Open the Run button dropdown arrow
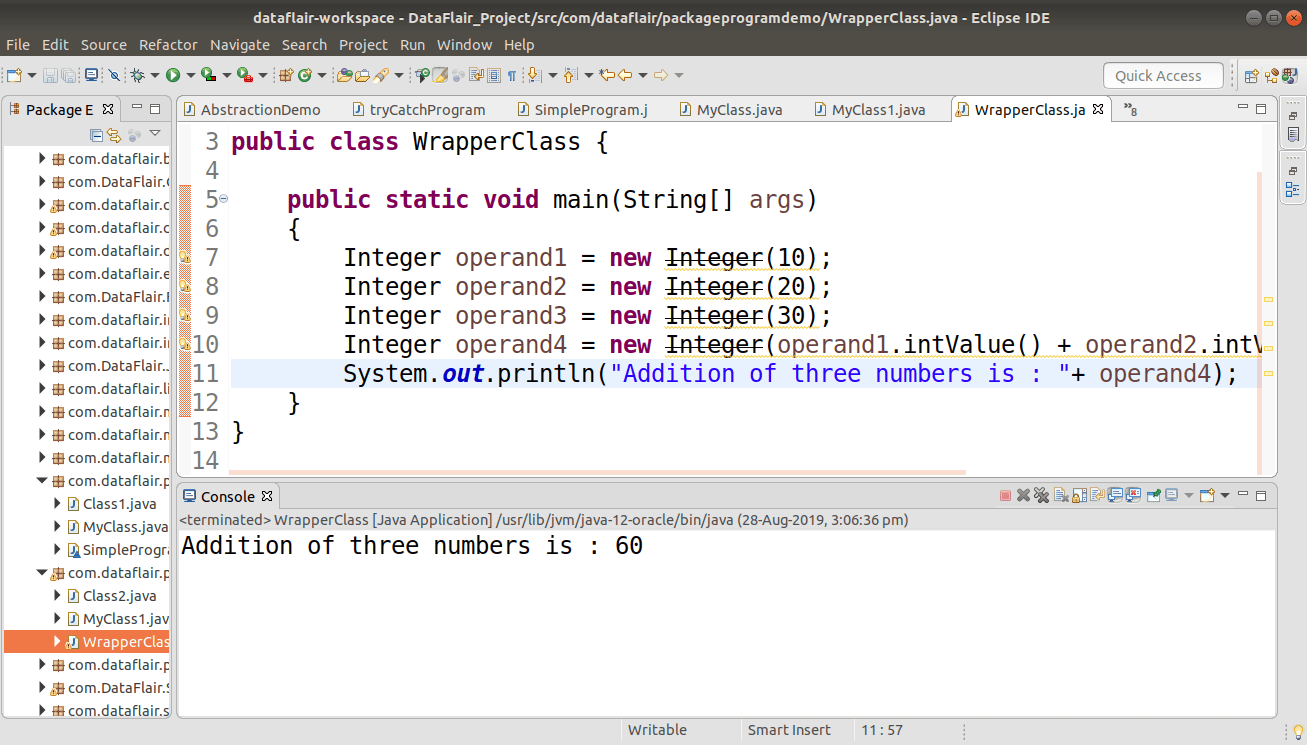Image resolution: width=1307 pixels, height=745 pixels. click(189, 75)
